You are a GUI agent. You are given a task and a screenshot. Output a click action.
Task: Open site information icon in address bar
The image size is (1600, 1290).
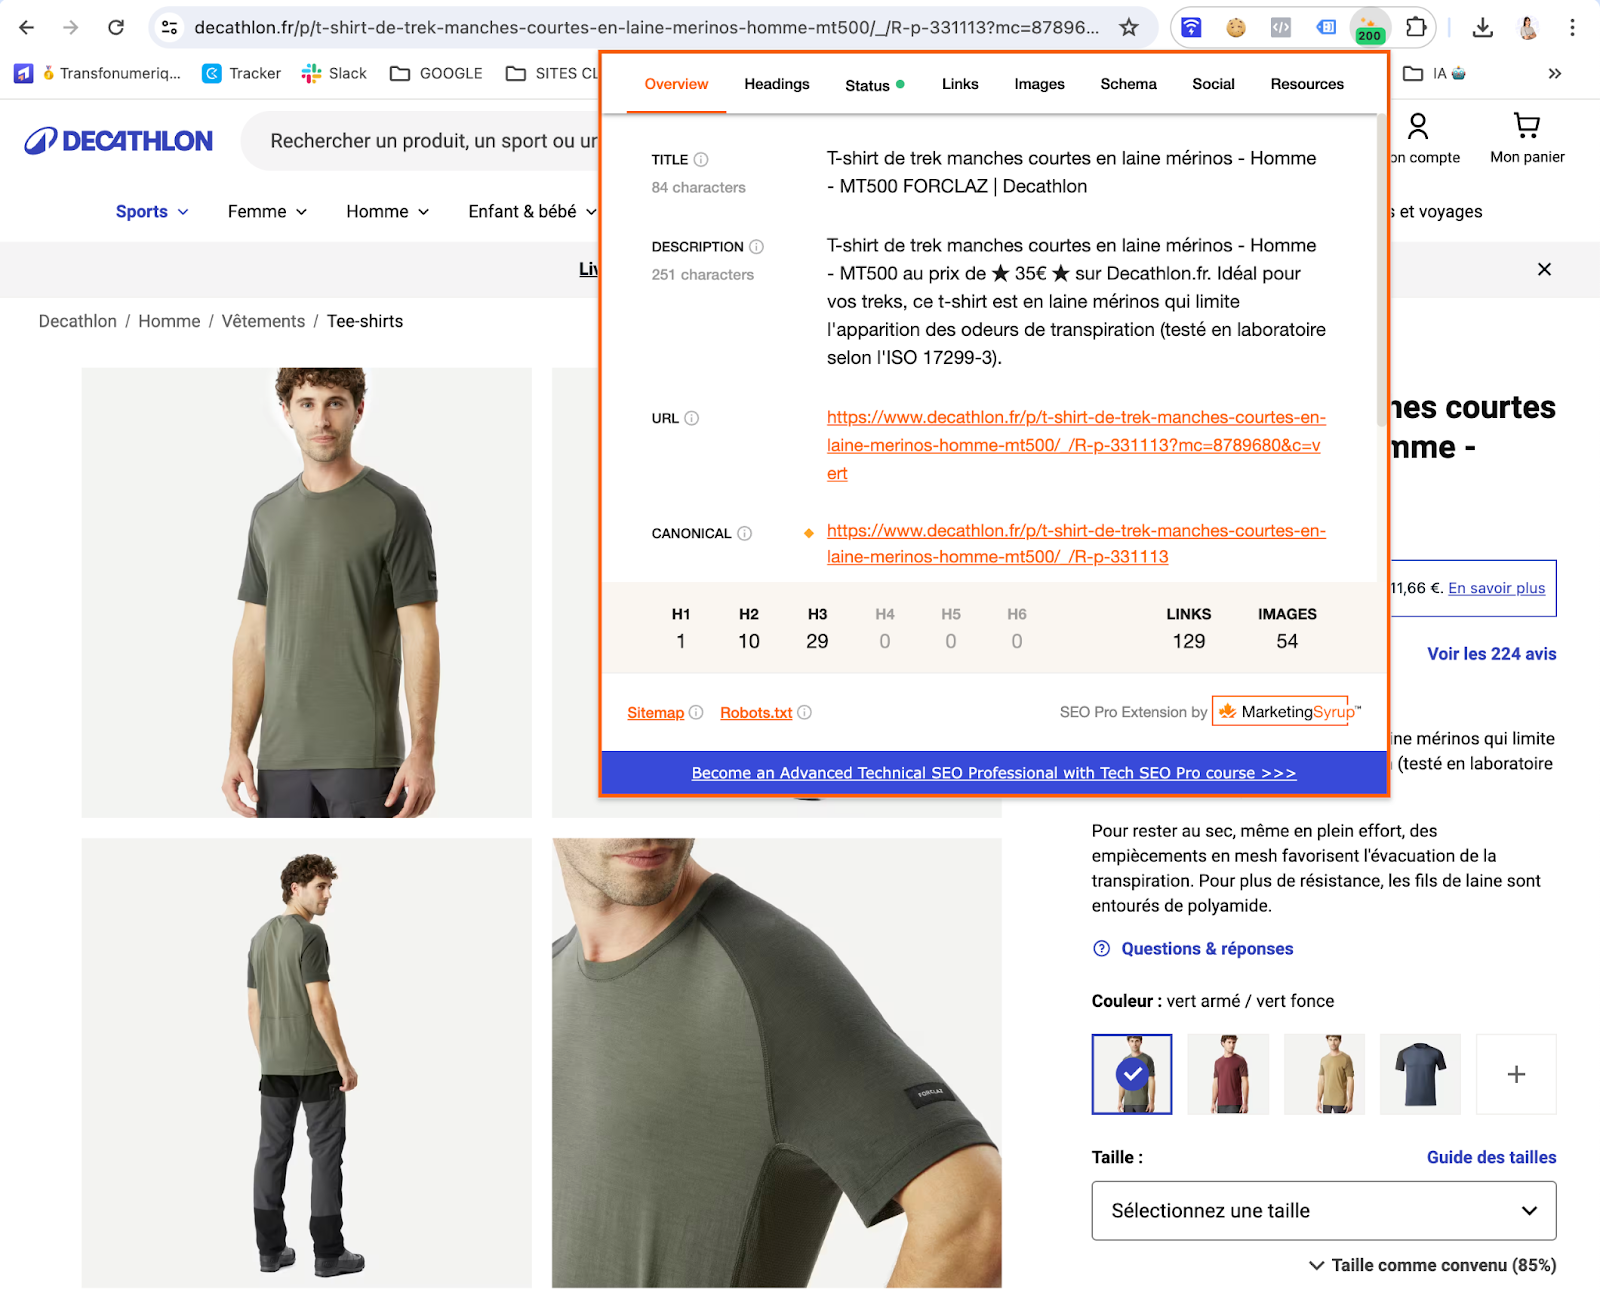tap(170, 27)
